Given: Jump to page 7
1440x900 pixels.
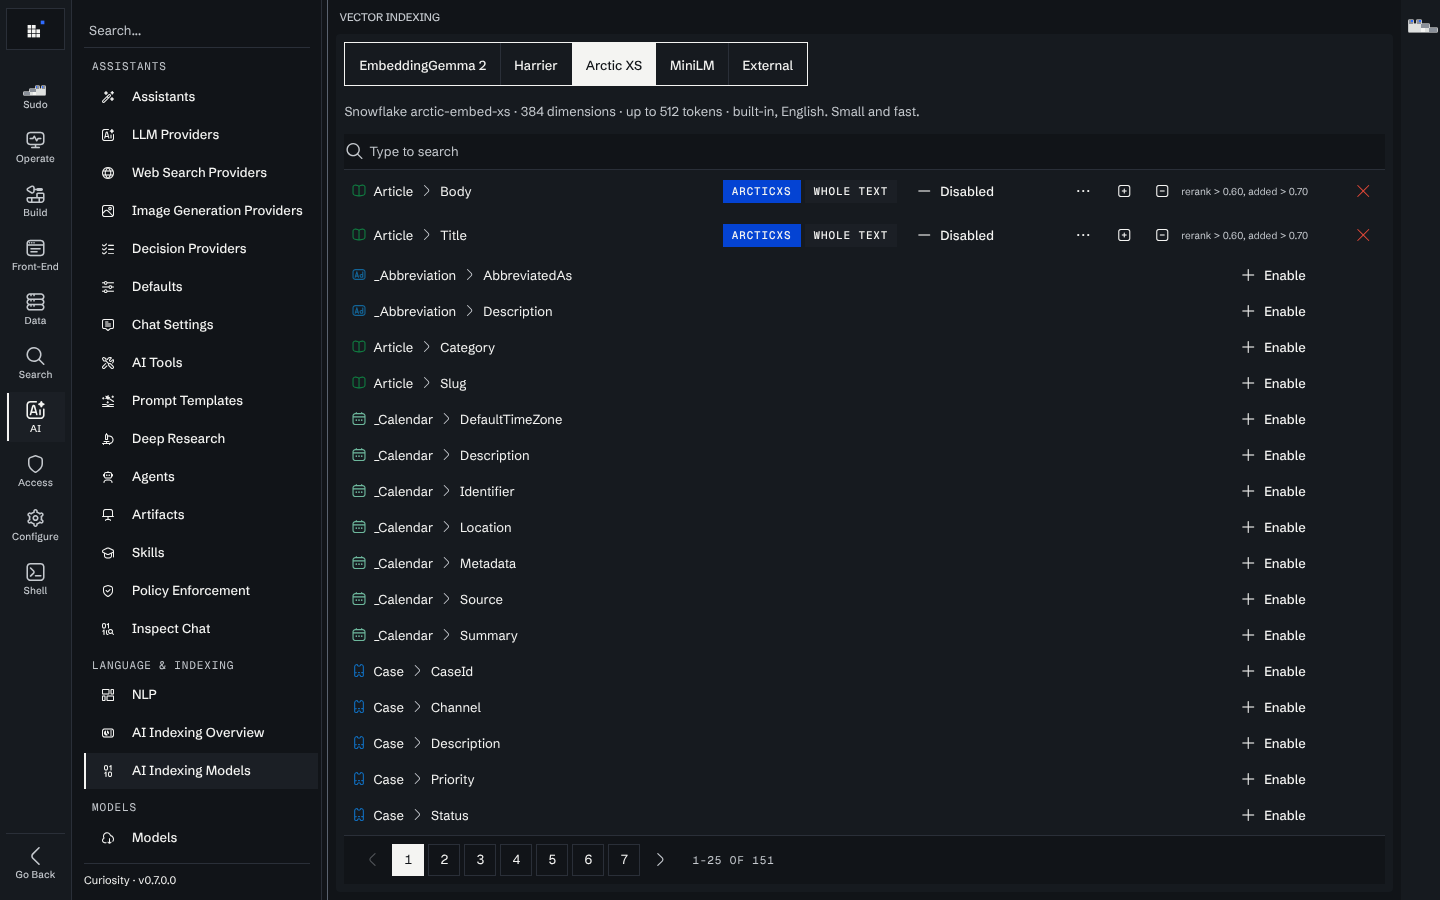Looking at the screenshot, I should (624, 860).
